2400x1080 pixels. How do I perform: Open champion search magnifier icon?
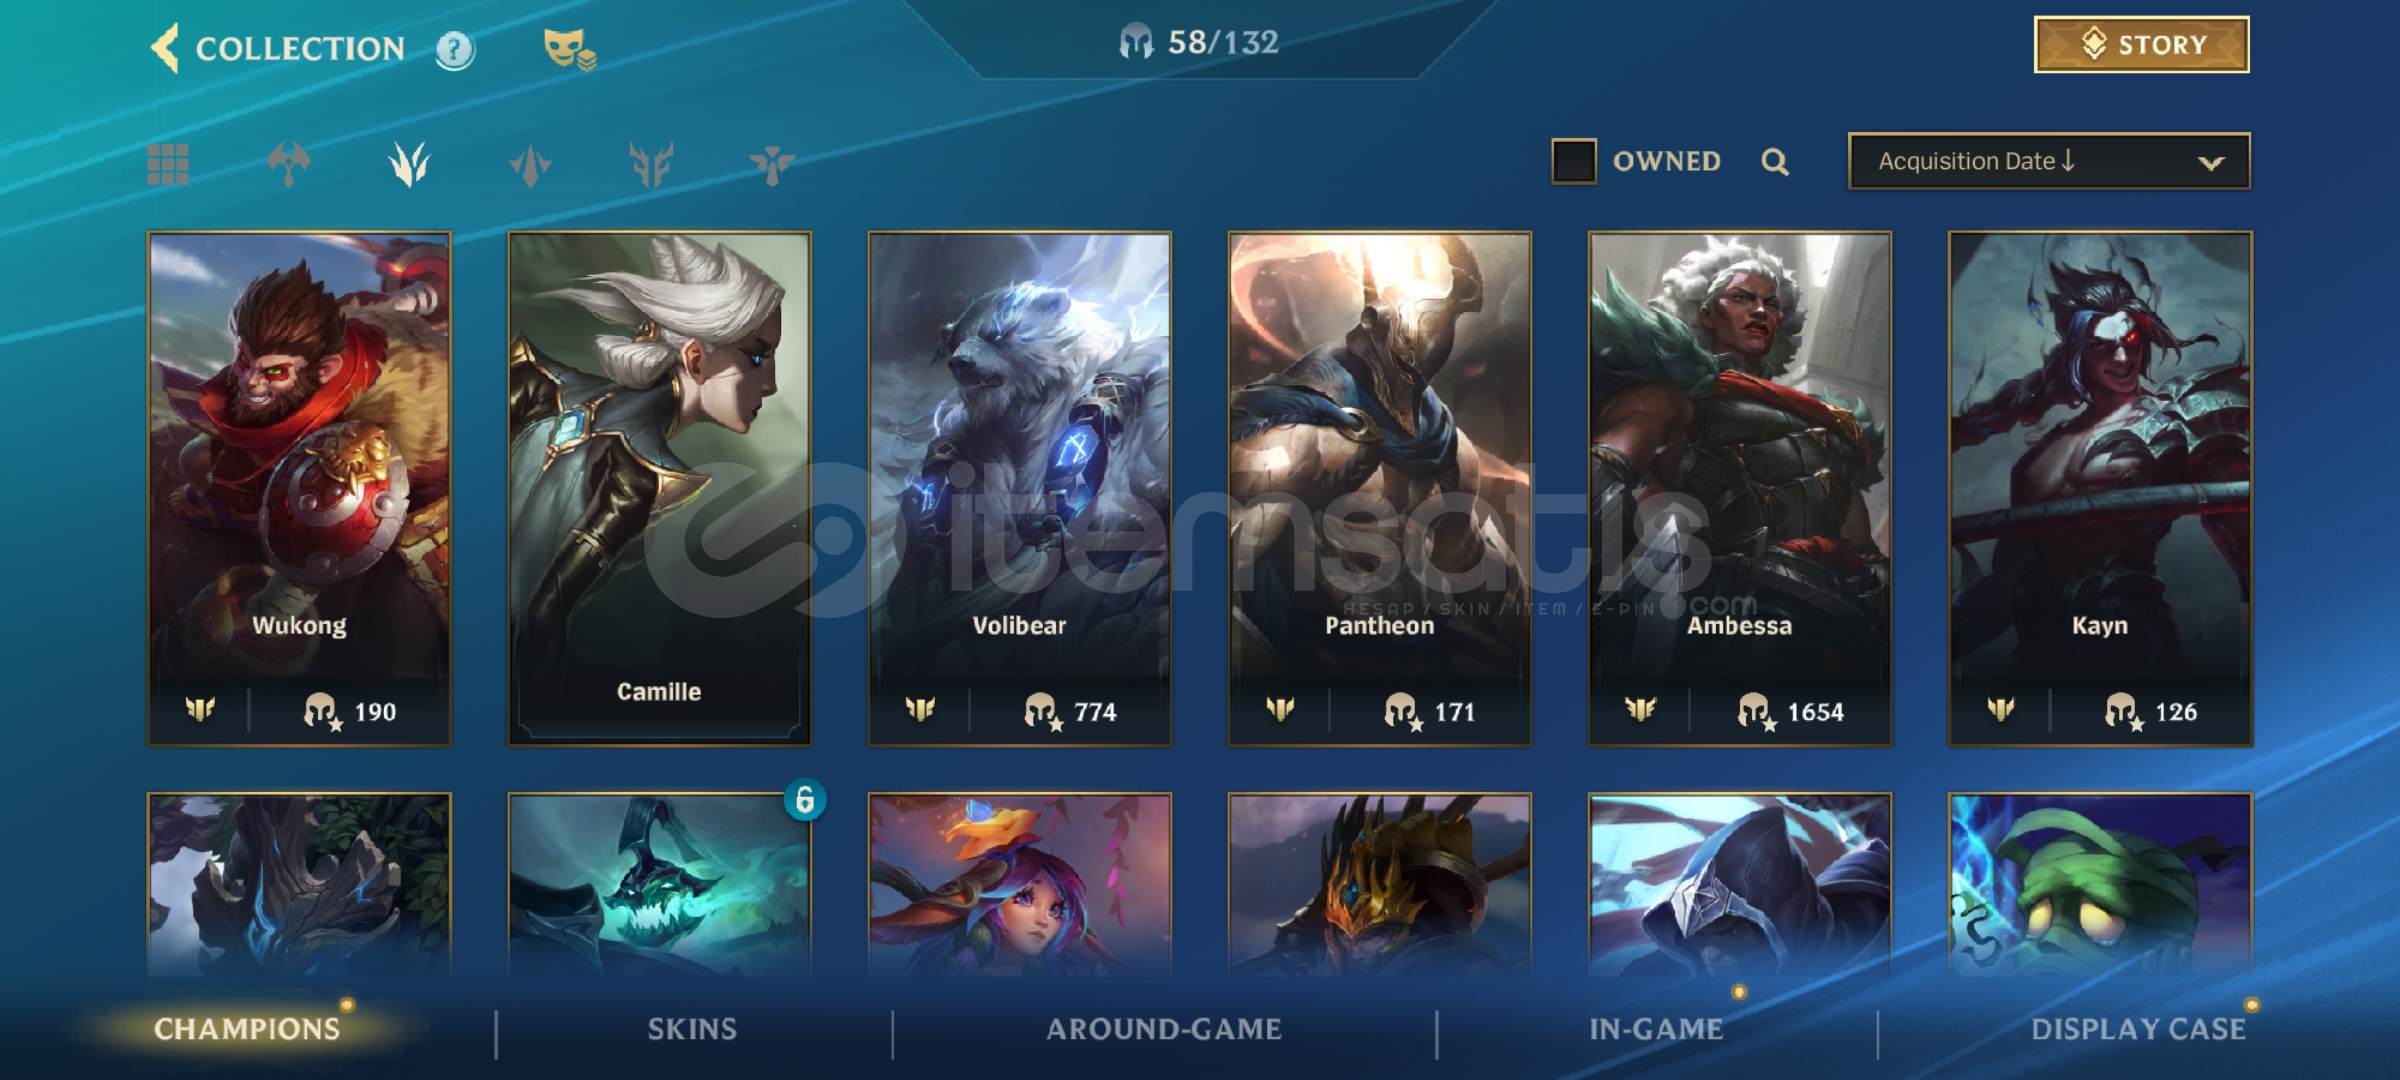coord(1775,161)
